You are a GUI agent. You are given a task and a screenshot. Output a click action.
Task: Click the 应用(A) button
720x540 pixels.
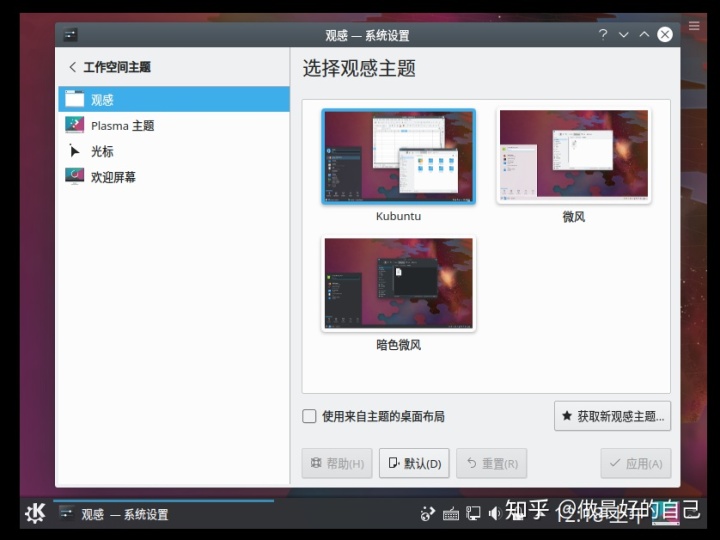[x=636, y=463]
